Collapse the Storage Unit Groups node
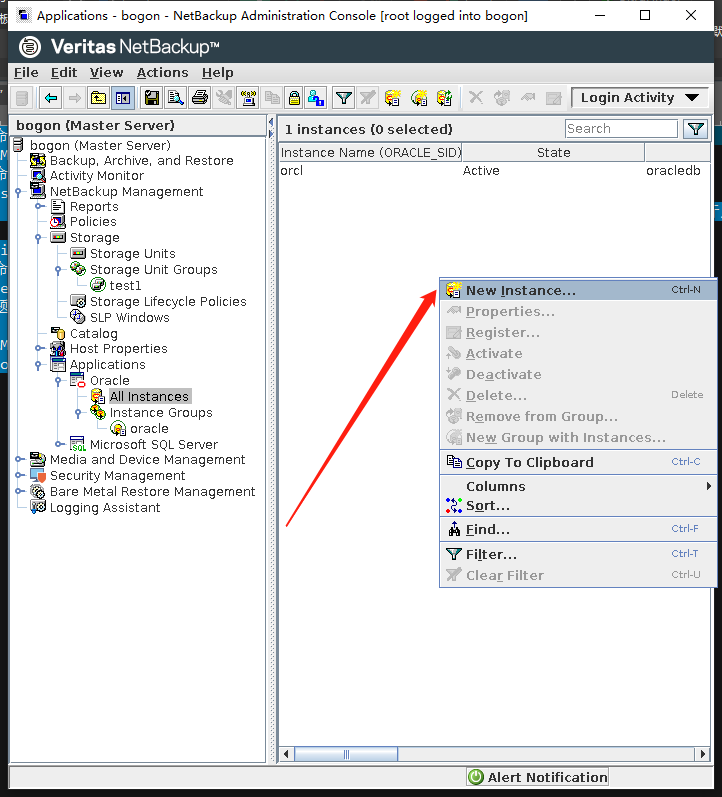The height and width of the screenshot is (797, 722). (x=58, y=269)
